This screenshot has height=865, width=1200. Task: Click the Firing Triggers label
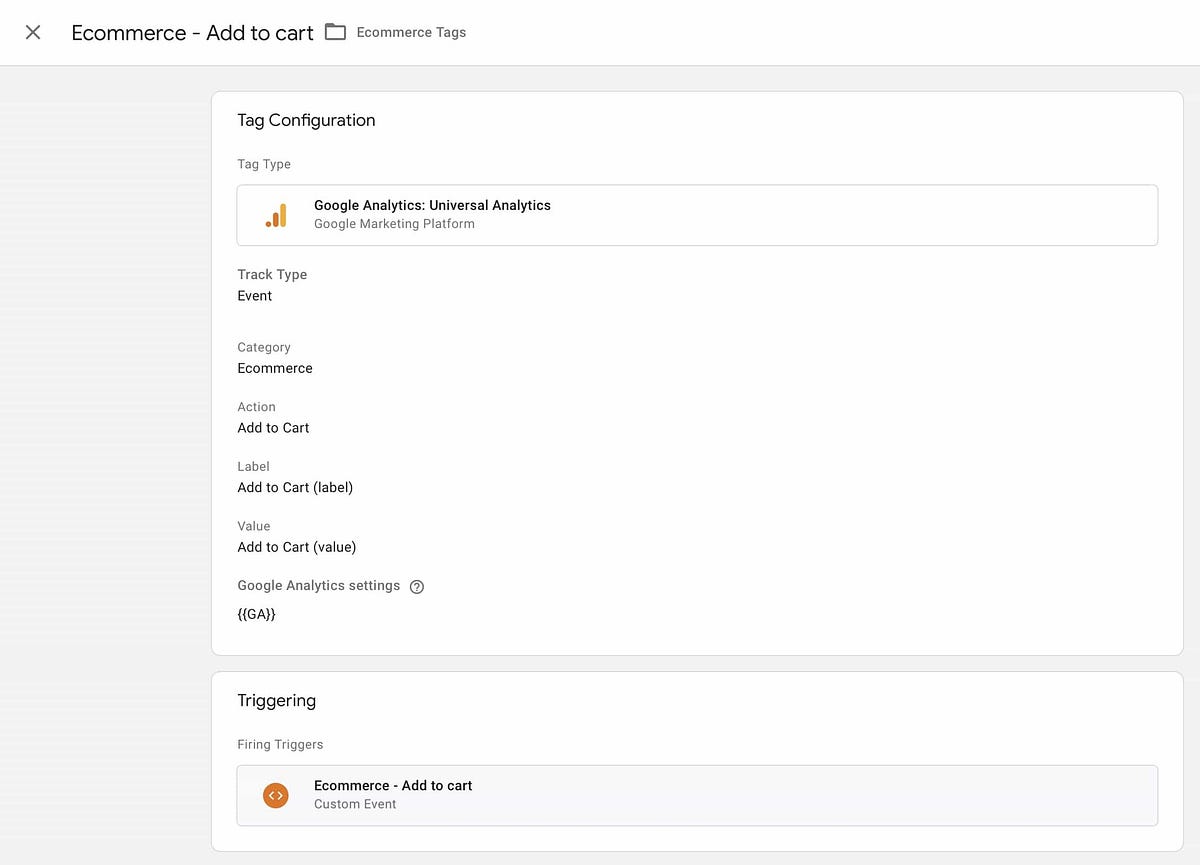click(x=280, y=744)
